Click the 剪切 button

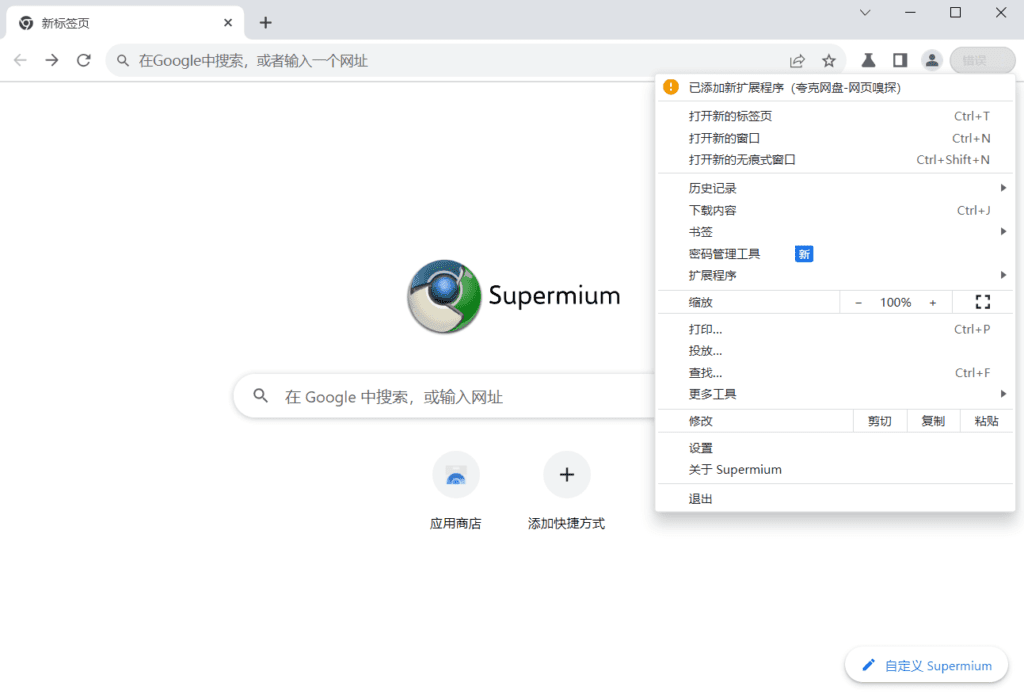click(x=880, y=421)
